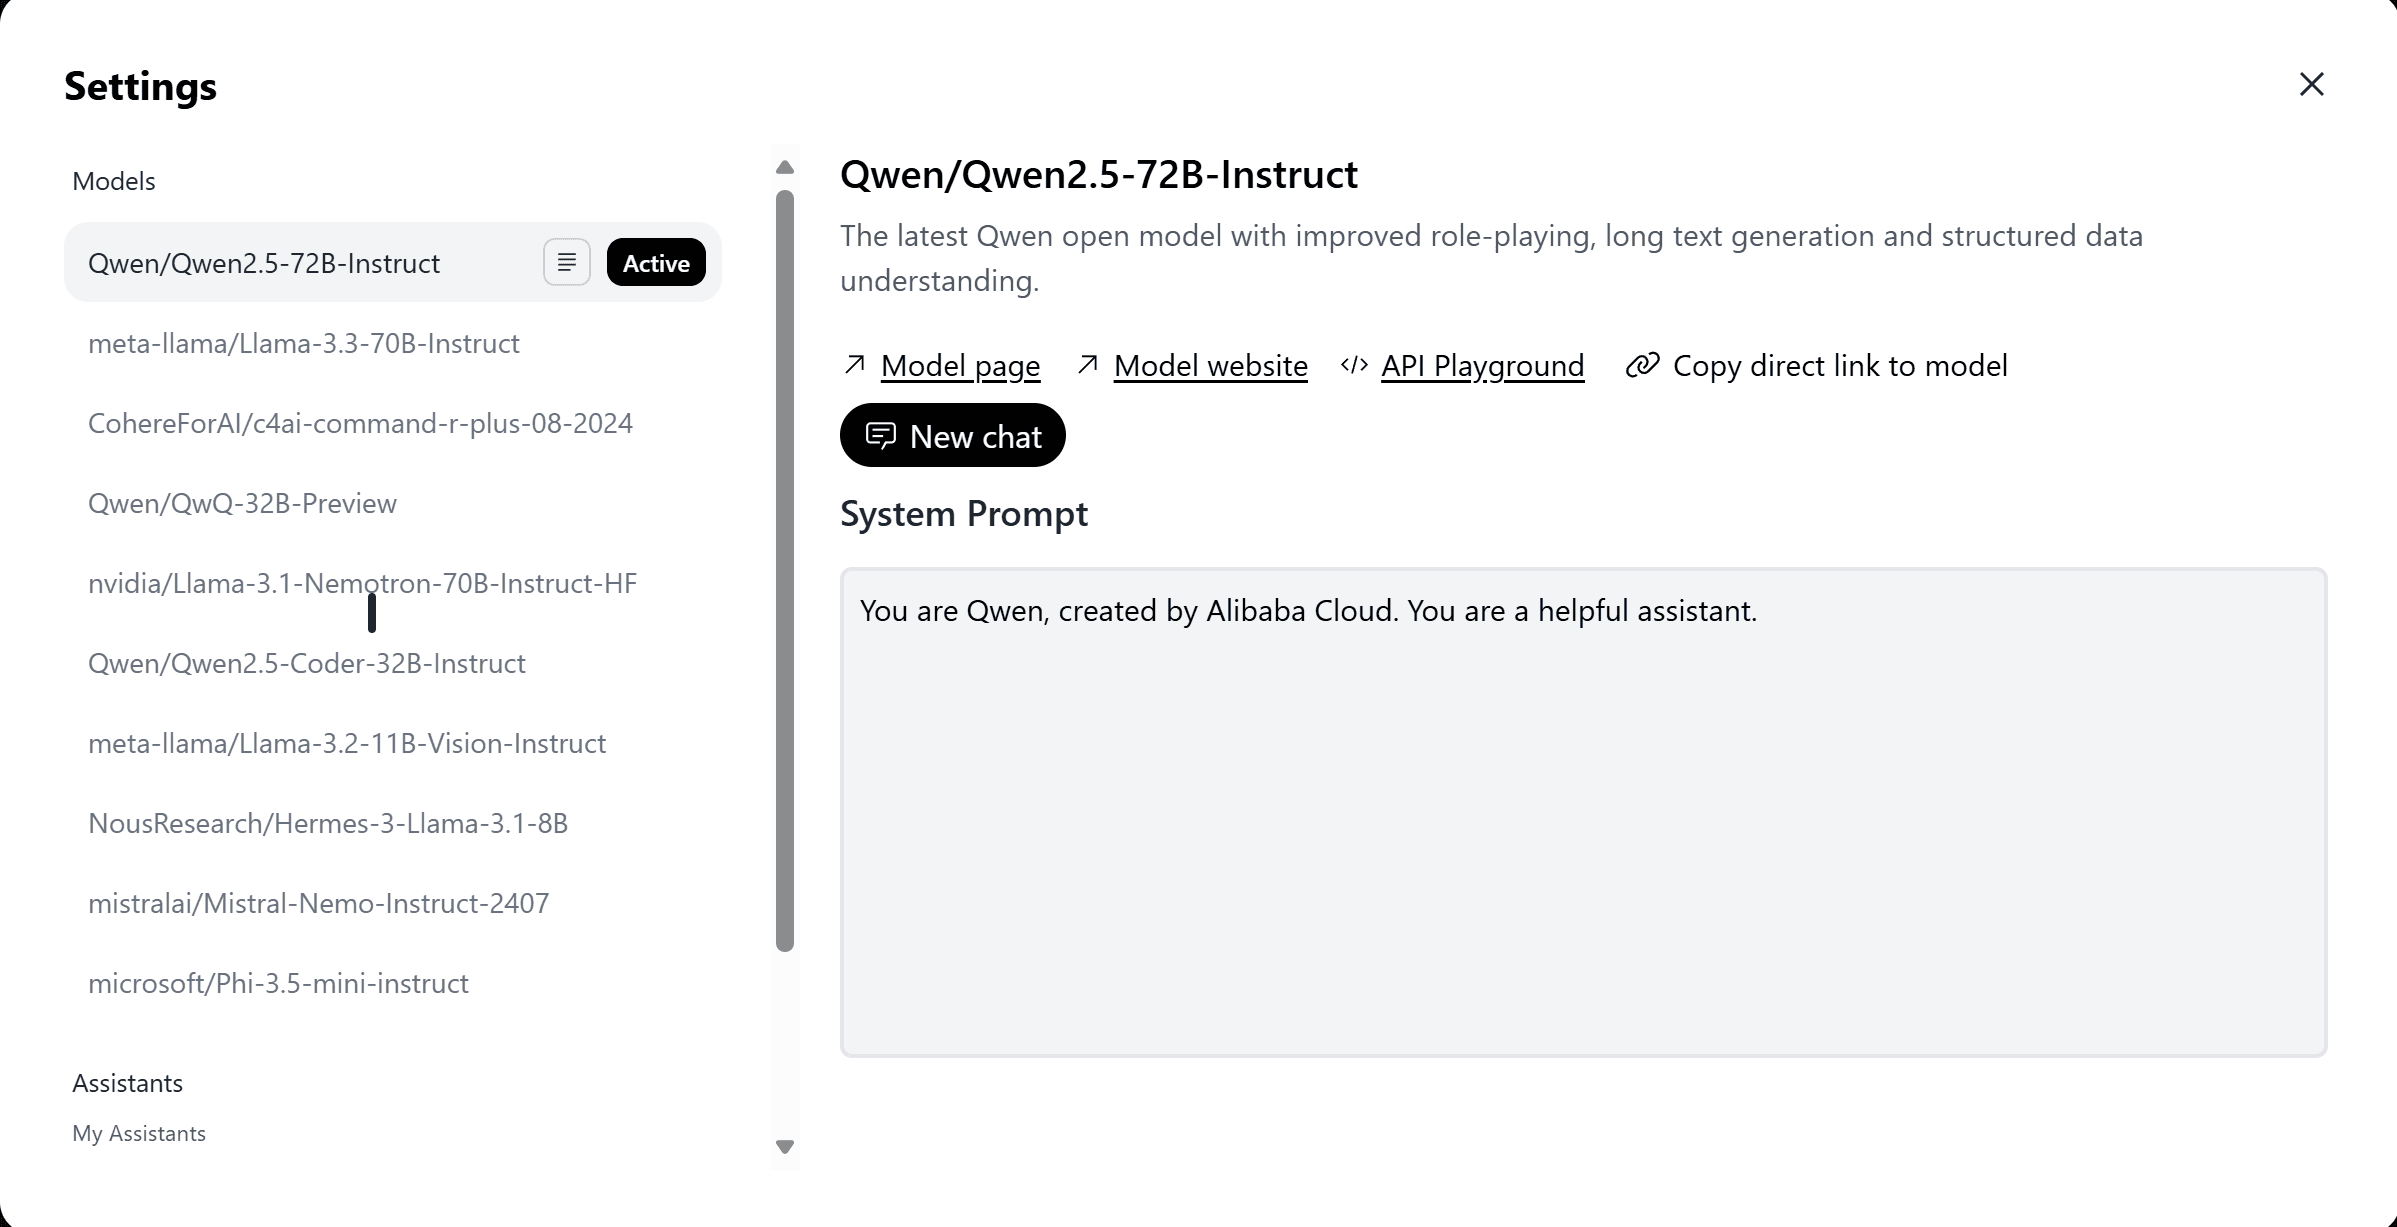Close the Settings dialog with the X
This screenshot has height=1227, width=2397.
click(x=2312, y=84)
